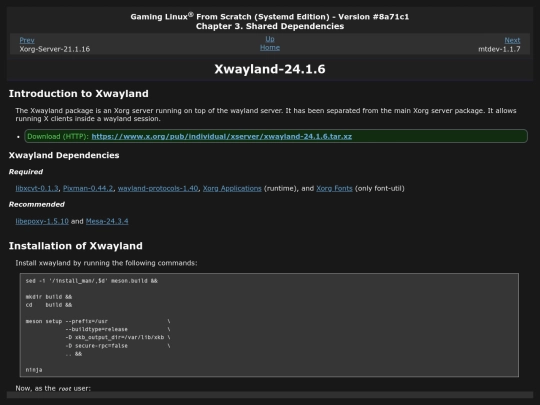Click the Xwayland Dependencies heading
This screenshot has height=405, width=540.
tap(64, 155)
